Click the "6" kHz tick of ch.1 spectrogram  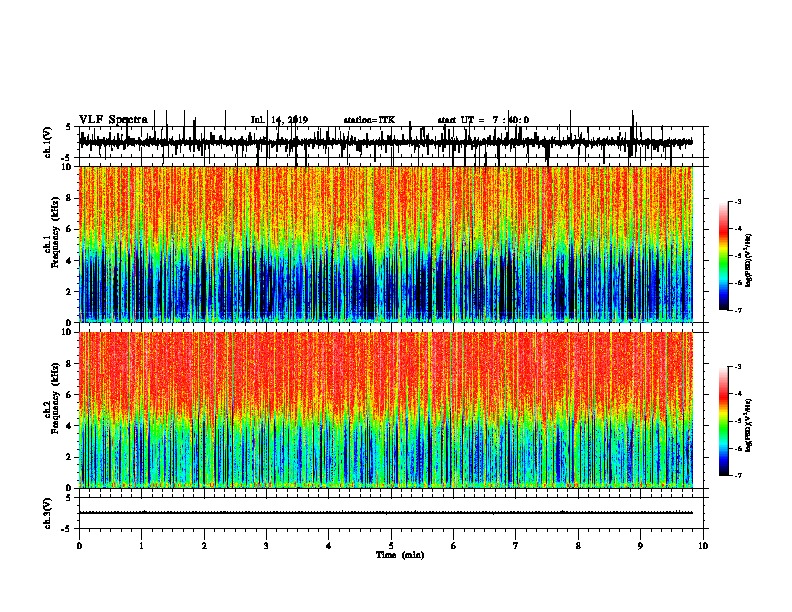[x=69, y=229]
